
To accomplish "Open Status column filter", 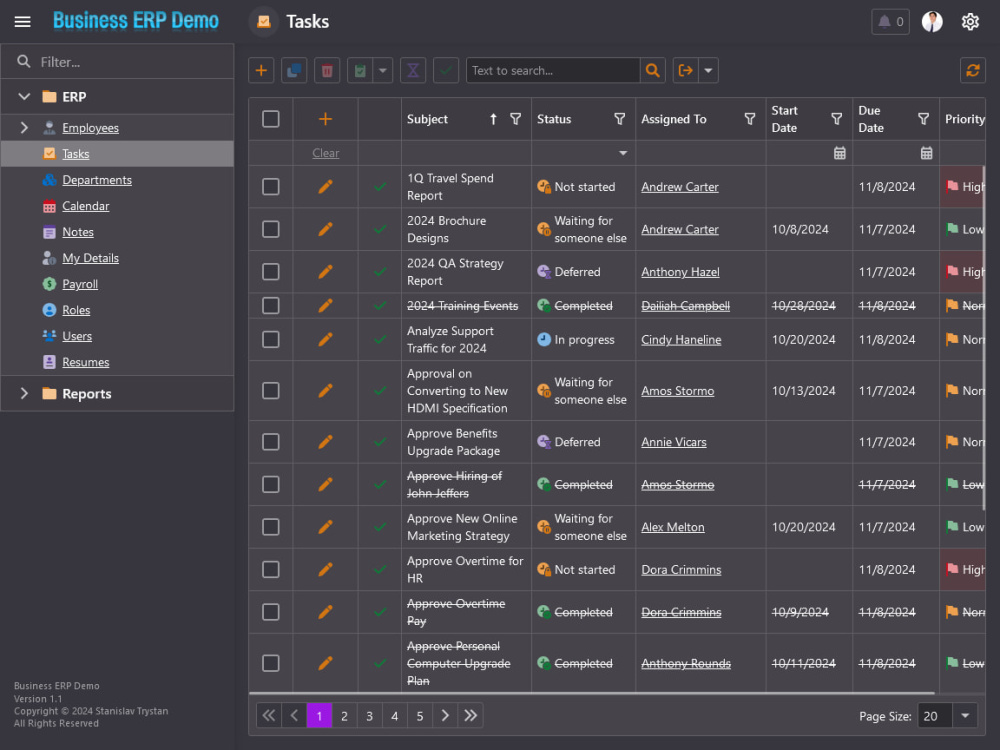I will (x=619, y=119).
